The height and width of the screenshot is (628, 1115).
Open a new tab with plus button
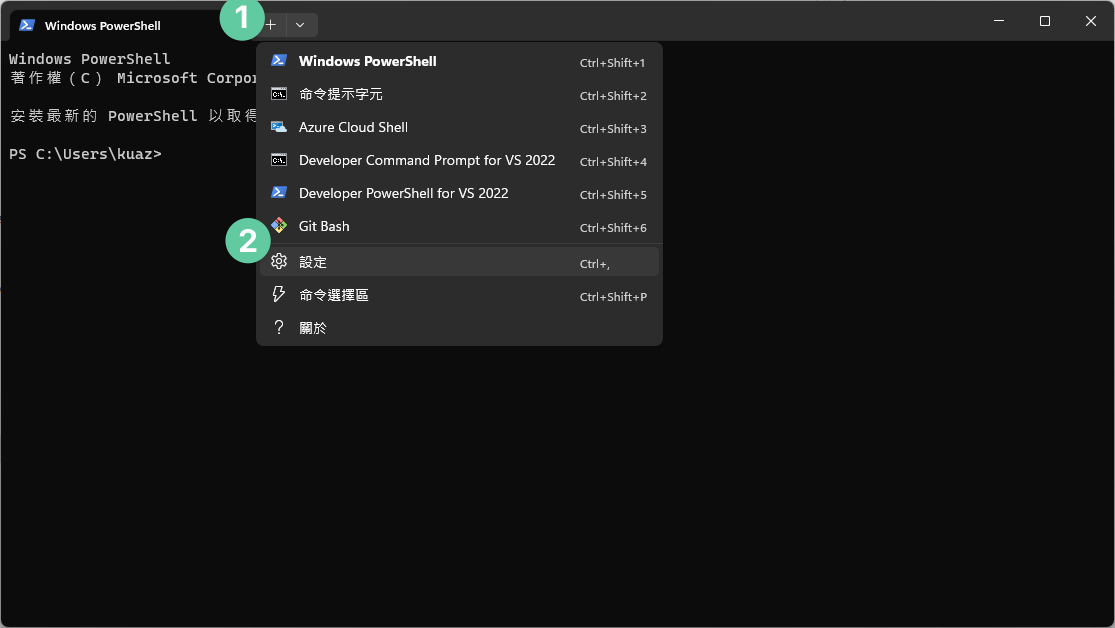[x=271, y=25]
